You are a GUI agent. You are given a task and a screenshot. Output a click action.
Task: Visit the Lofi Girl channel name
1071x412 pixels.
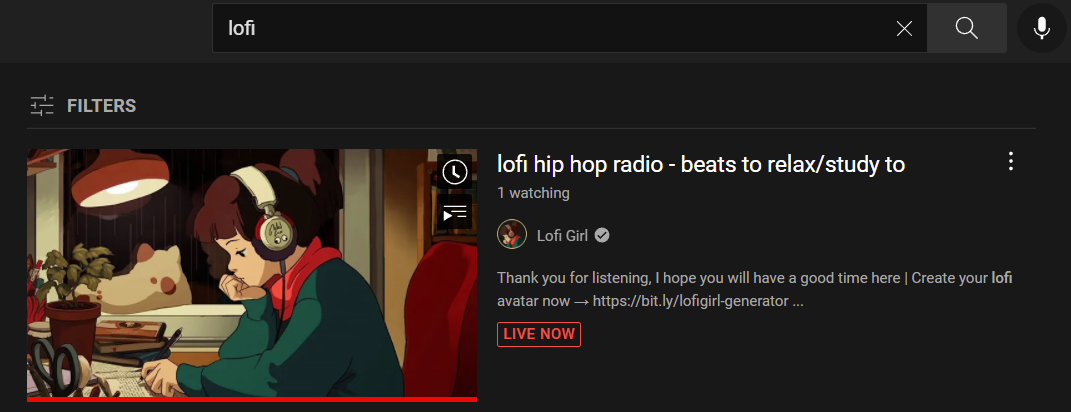click(564, 236)
